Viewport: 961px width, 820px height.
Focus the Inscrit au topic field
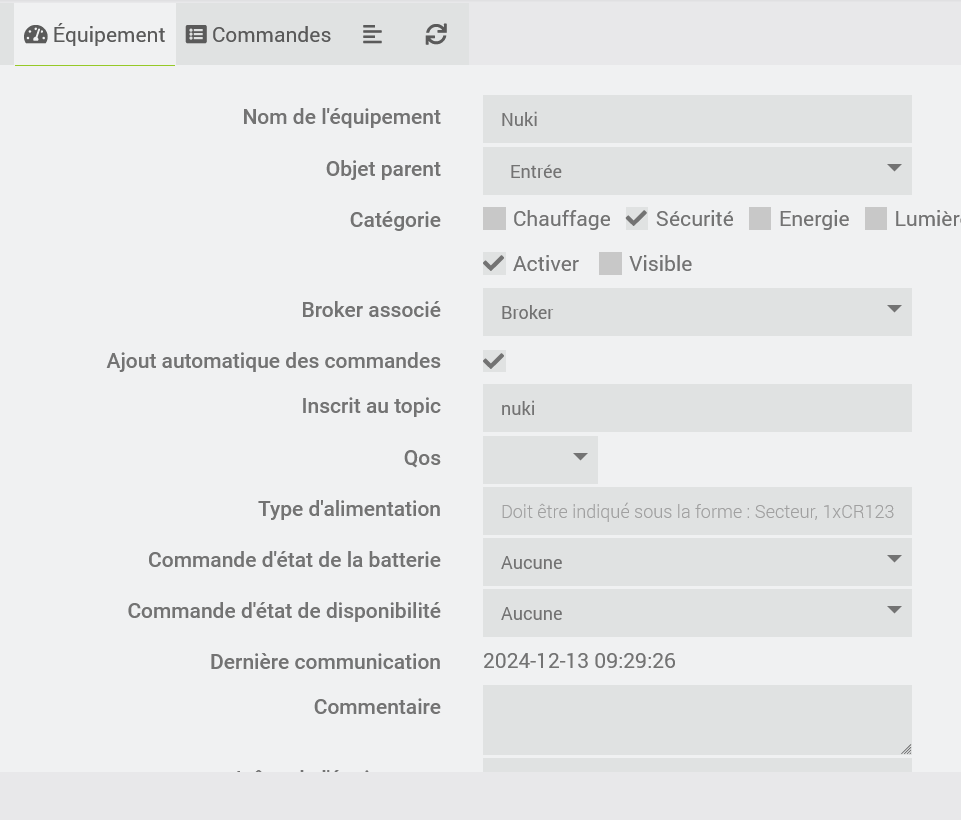(697, 408)
